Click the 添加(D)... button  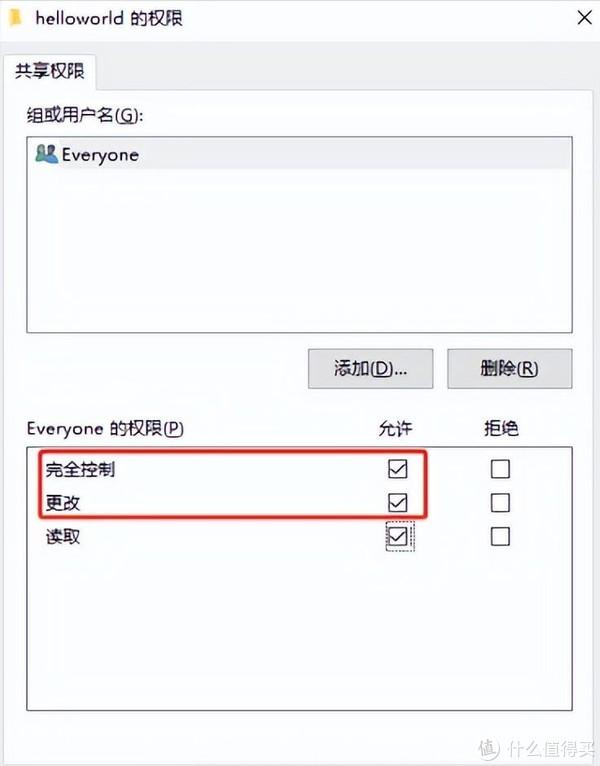[370, 368]
